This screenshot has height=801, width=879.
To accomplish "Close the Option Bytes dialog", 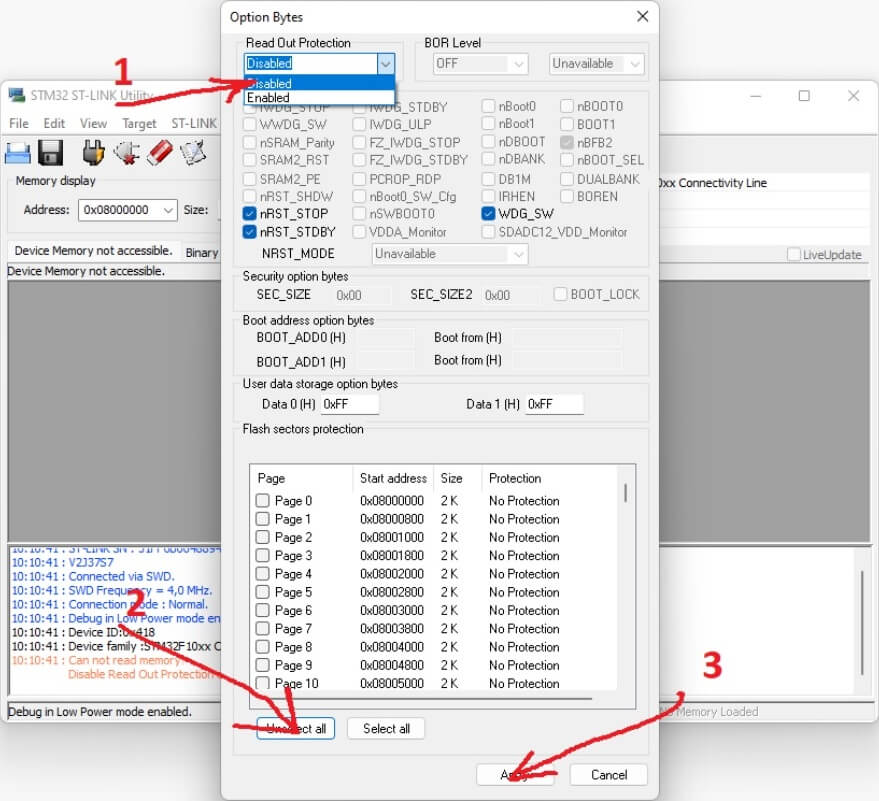I will pos(642,17).
